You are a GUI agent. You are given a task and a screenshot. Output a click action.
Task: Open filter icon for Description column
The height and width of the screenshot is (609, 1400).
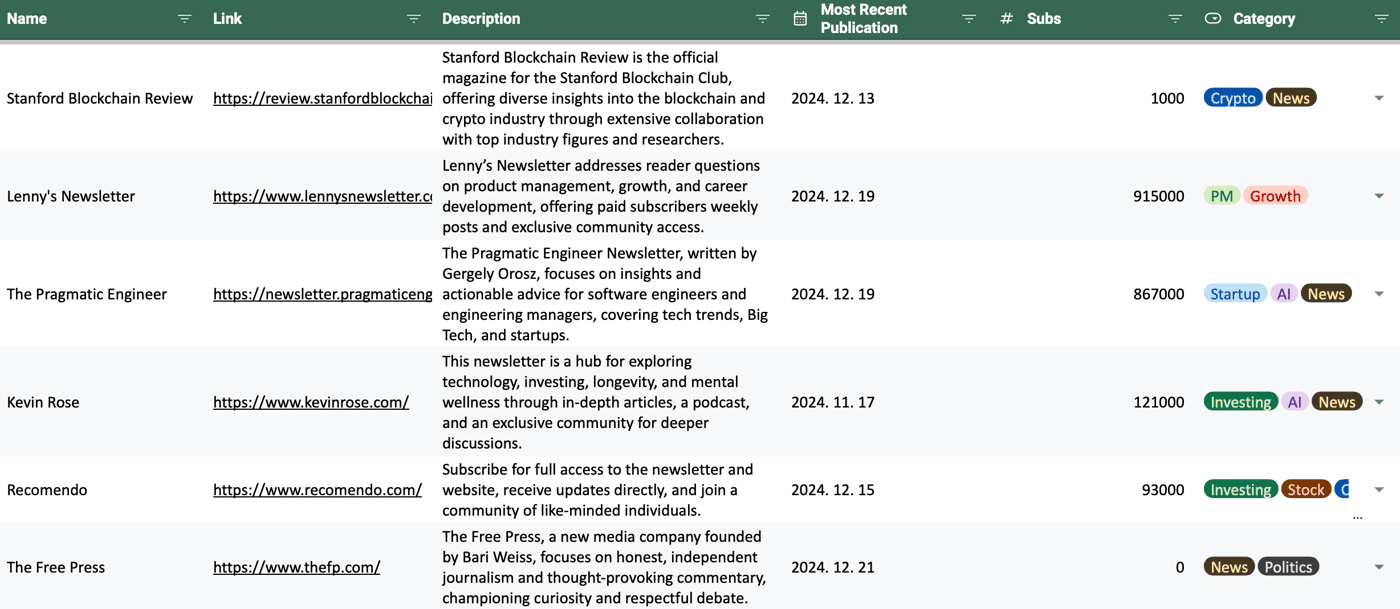click(x=762, y=19)
